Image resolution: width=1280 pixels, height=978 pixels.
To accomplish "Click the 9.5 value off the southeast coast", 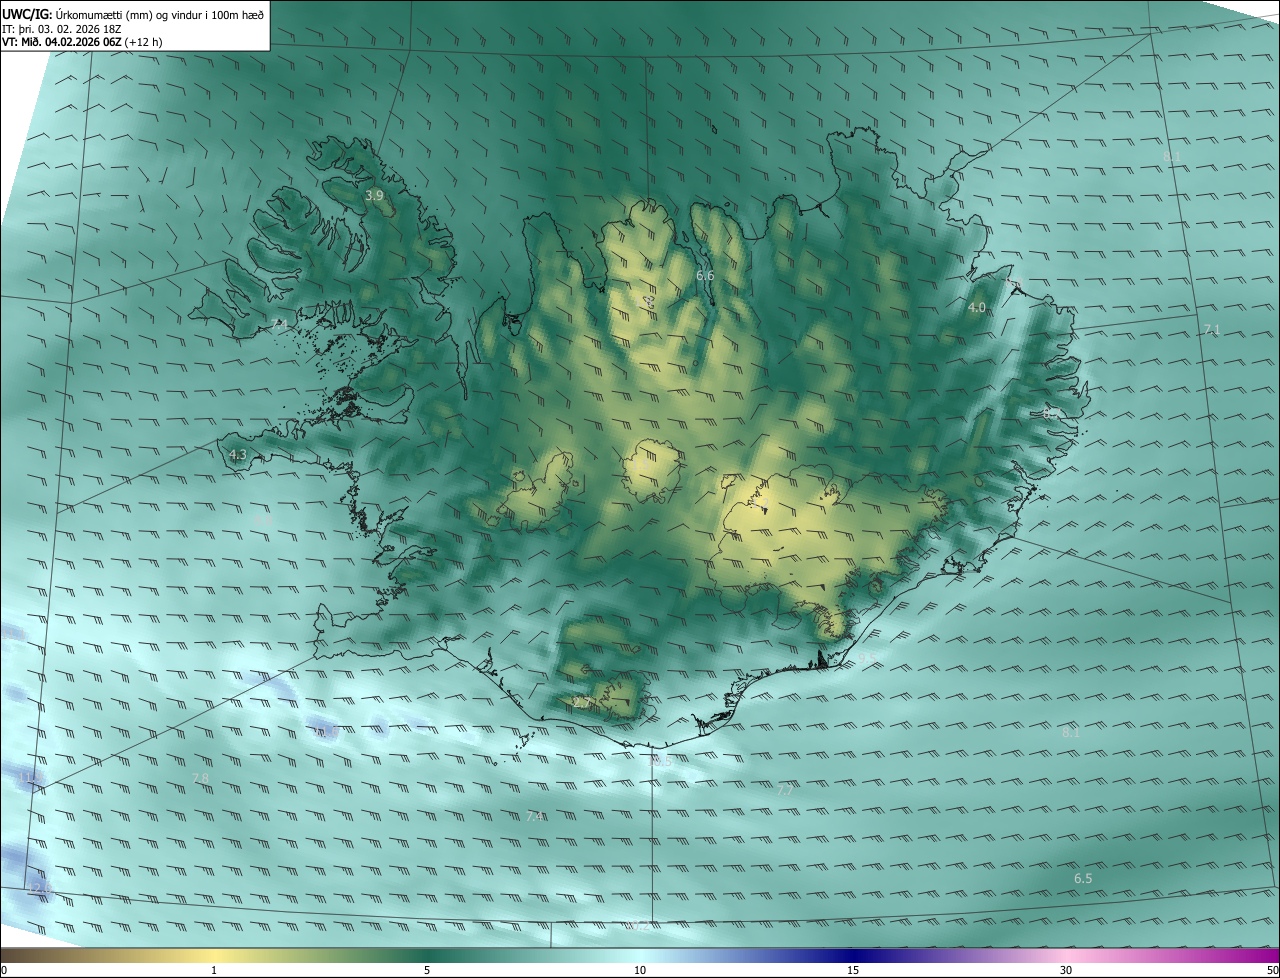I will click(868, 657).
